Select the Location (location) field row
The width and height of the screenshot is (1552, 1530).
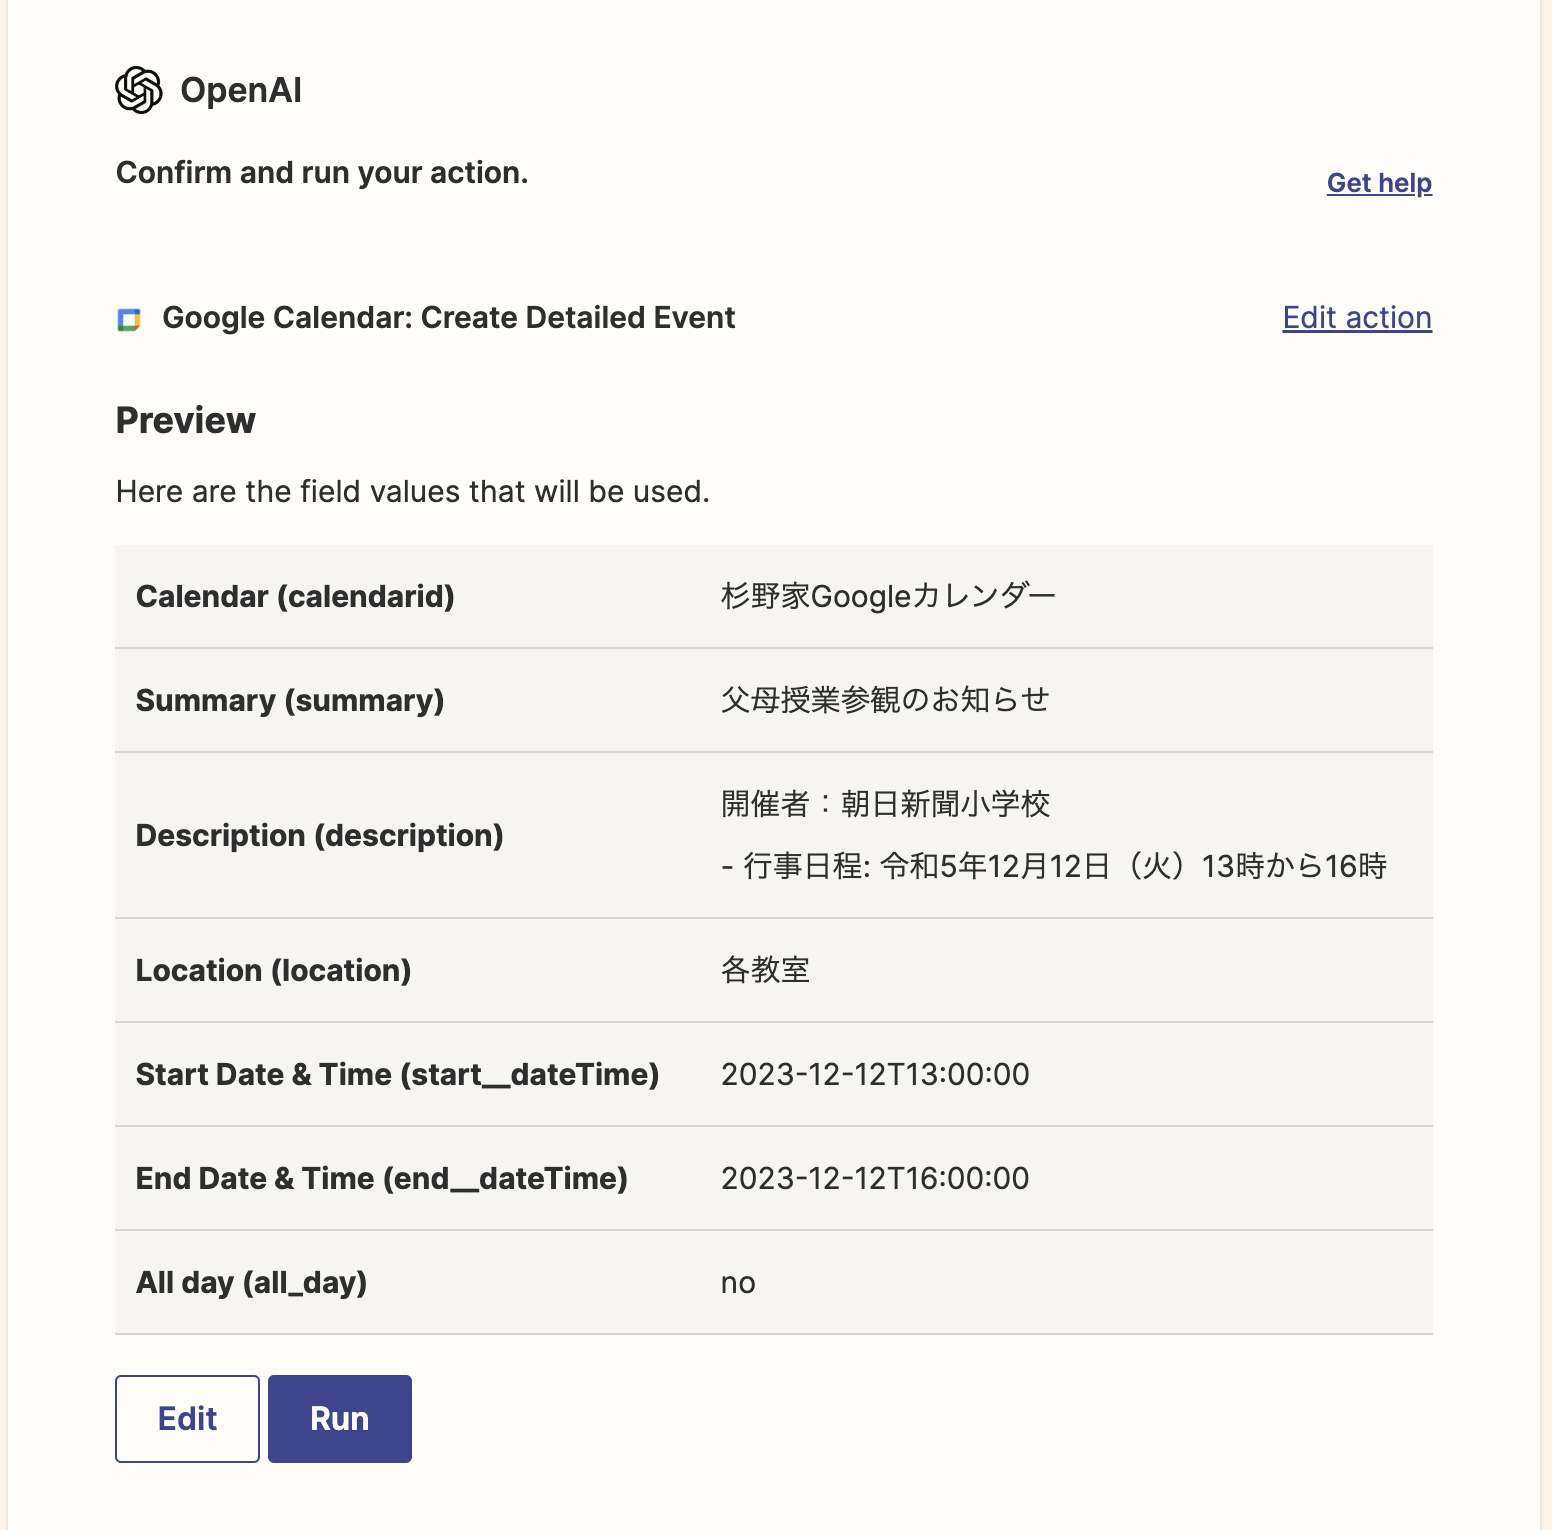click(273, 970)
